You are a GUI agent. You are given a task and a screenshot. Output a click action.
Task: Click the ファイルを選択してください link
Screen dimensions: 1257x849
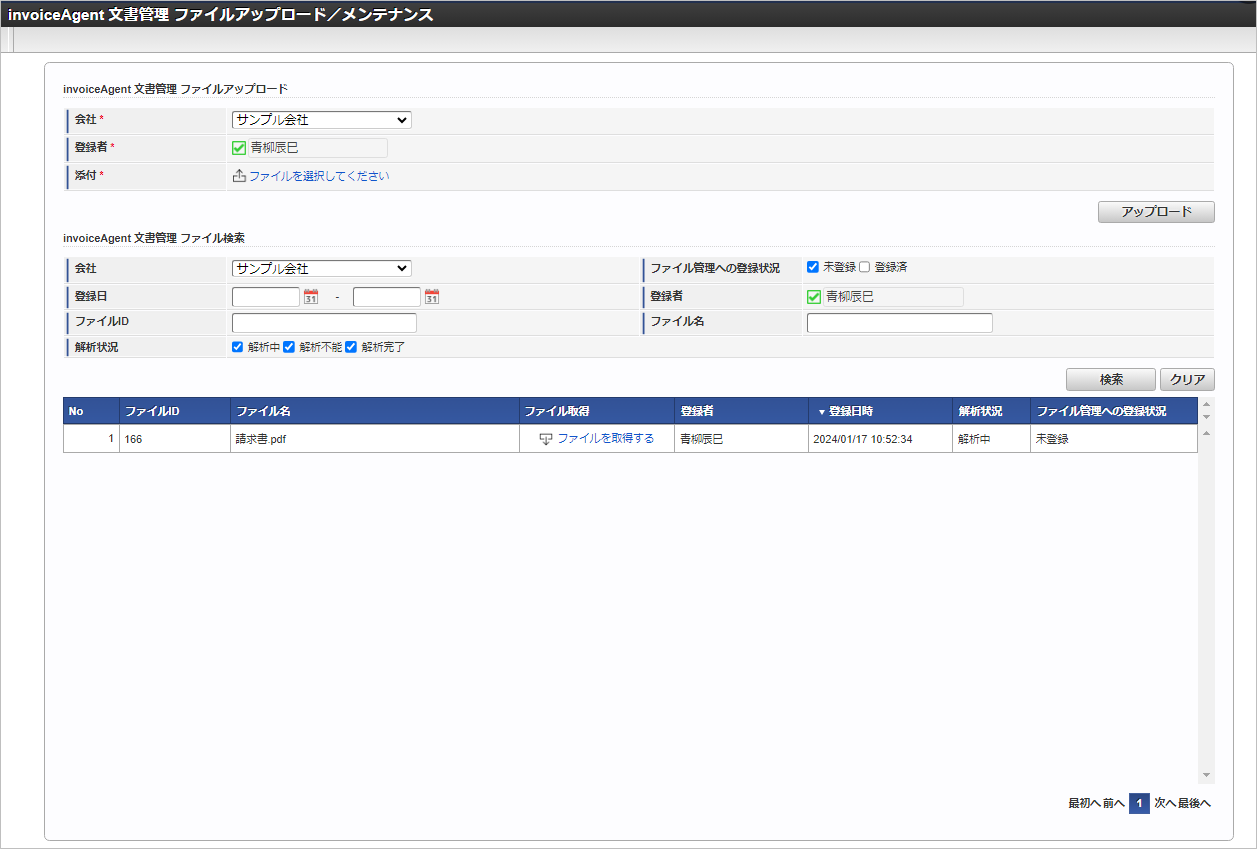(x=319, y=176)
